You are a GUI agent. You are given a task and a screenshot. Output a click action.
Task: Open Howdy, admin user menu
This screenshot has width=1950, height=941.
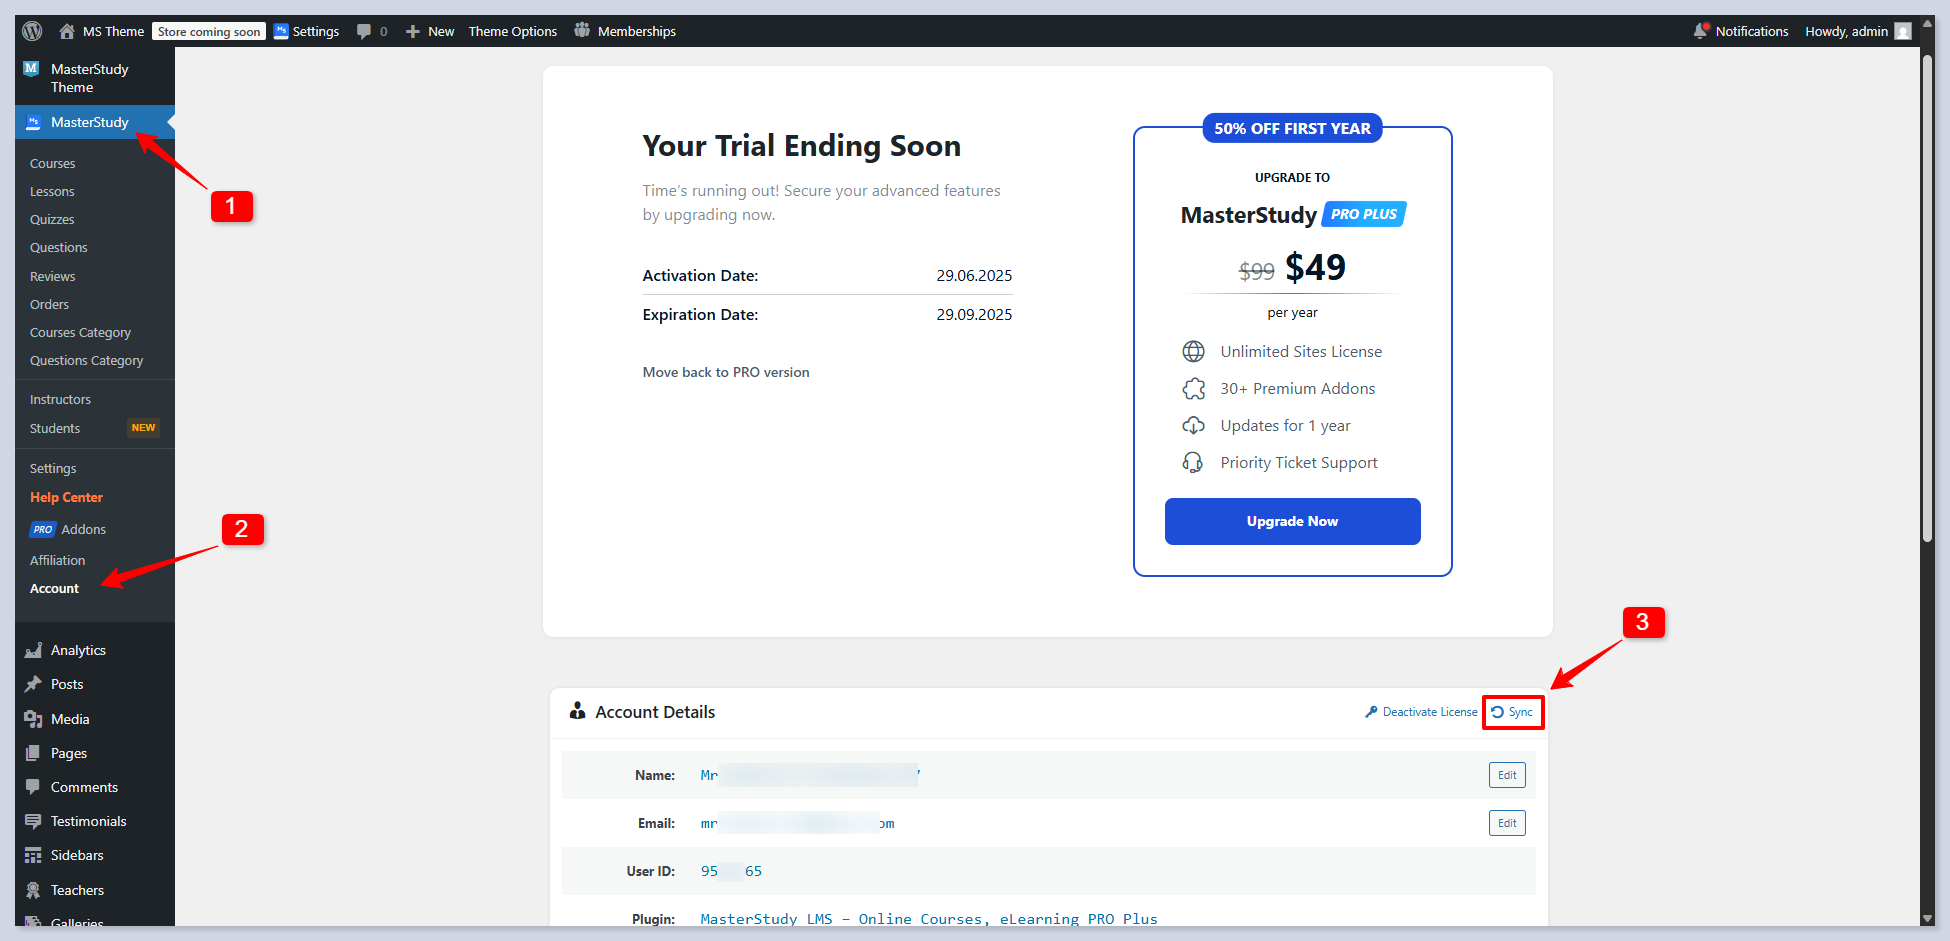pyautogui.click(x=1856, y=31)
